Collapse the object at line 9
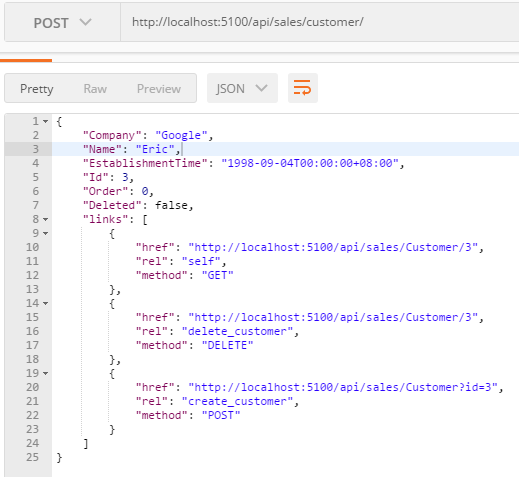 46,233
